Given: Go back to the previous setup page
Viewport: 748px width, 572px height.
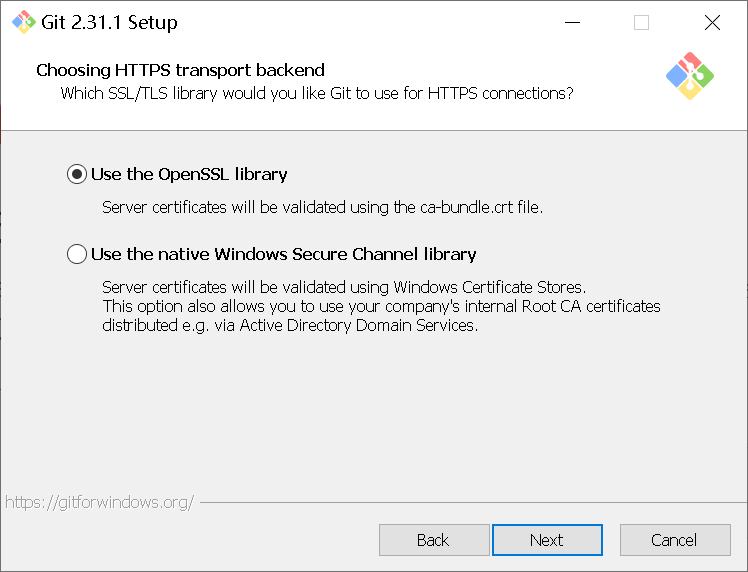Looking at the screenshot, I should (433, 540).
